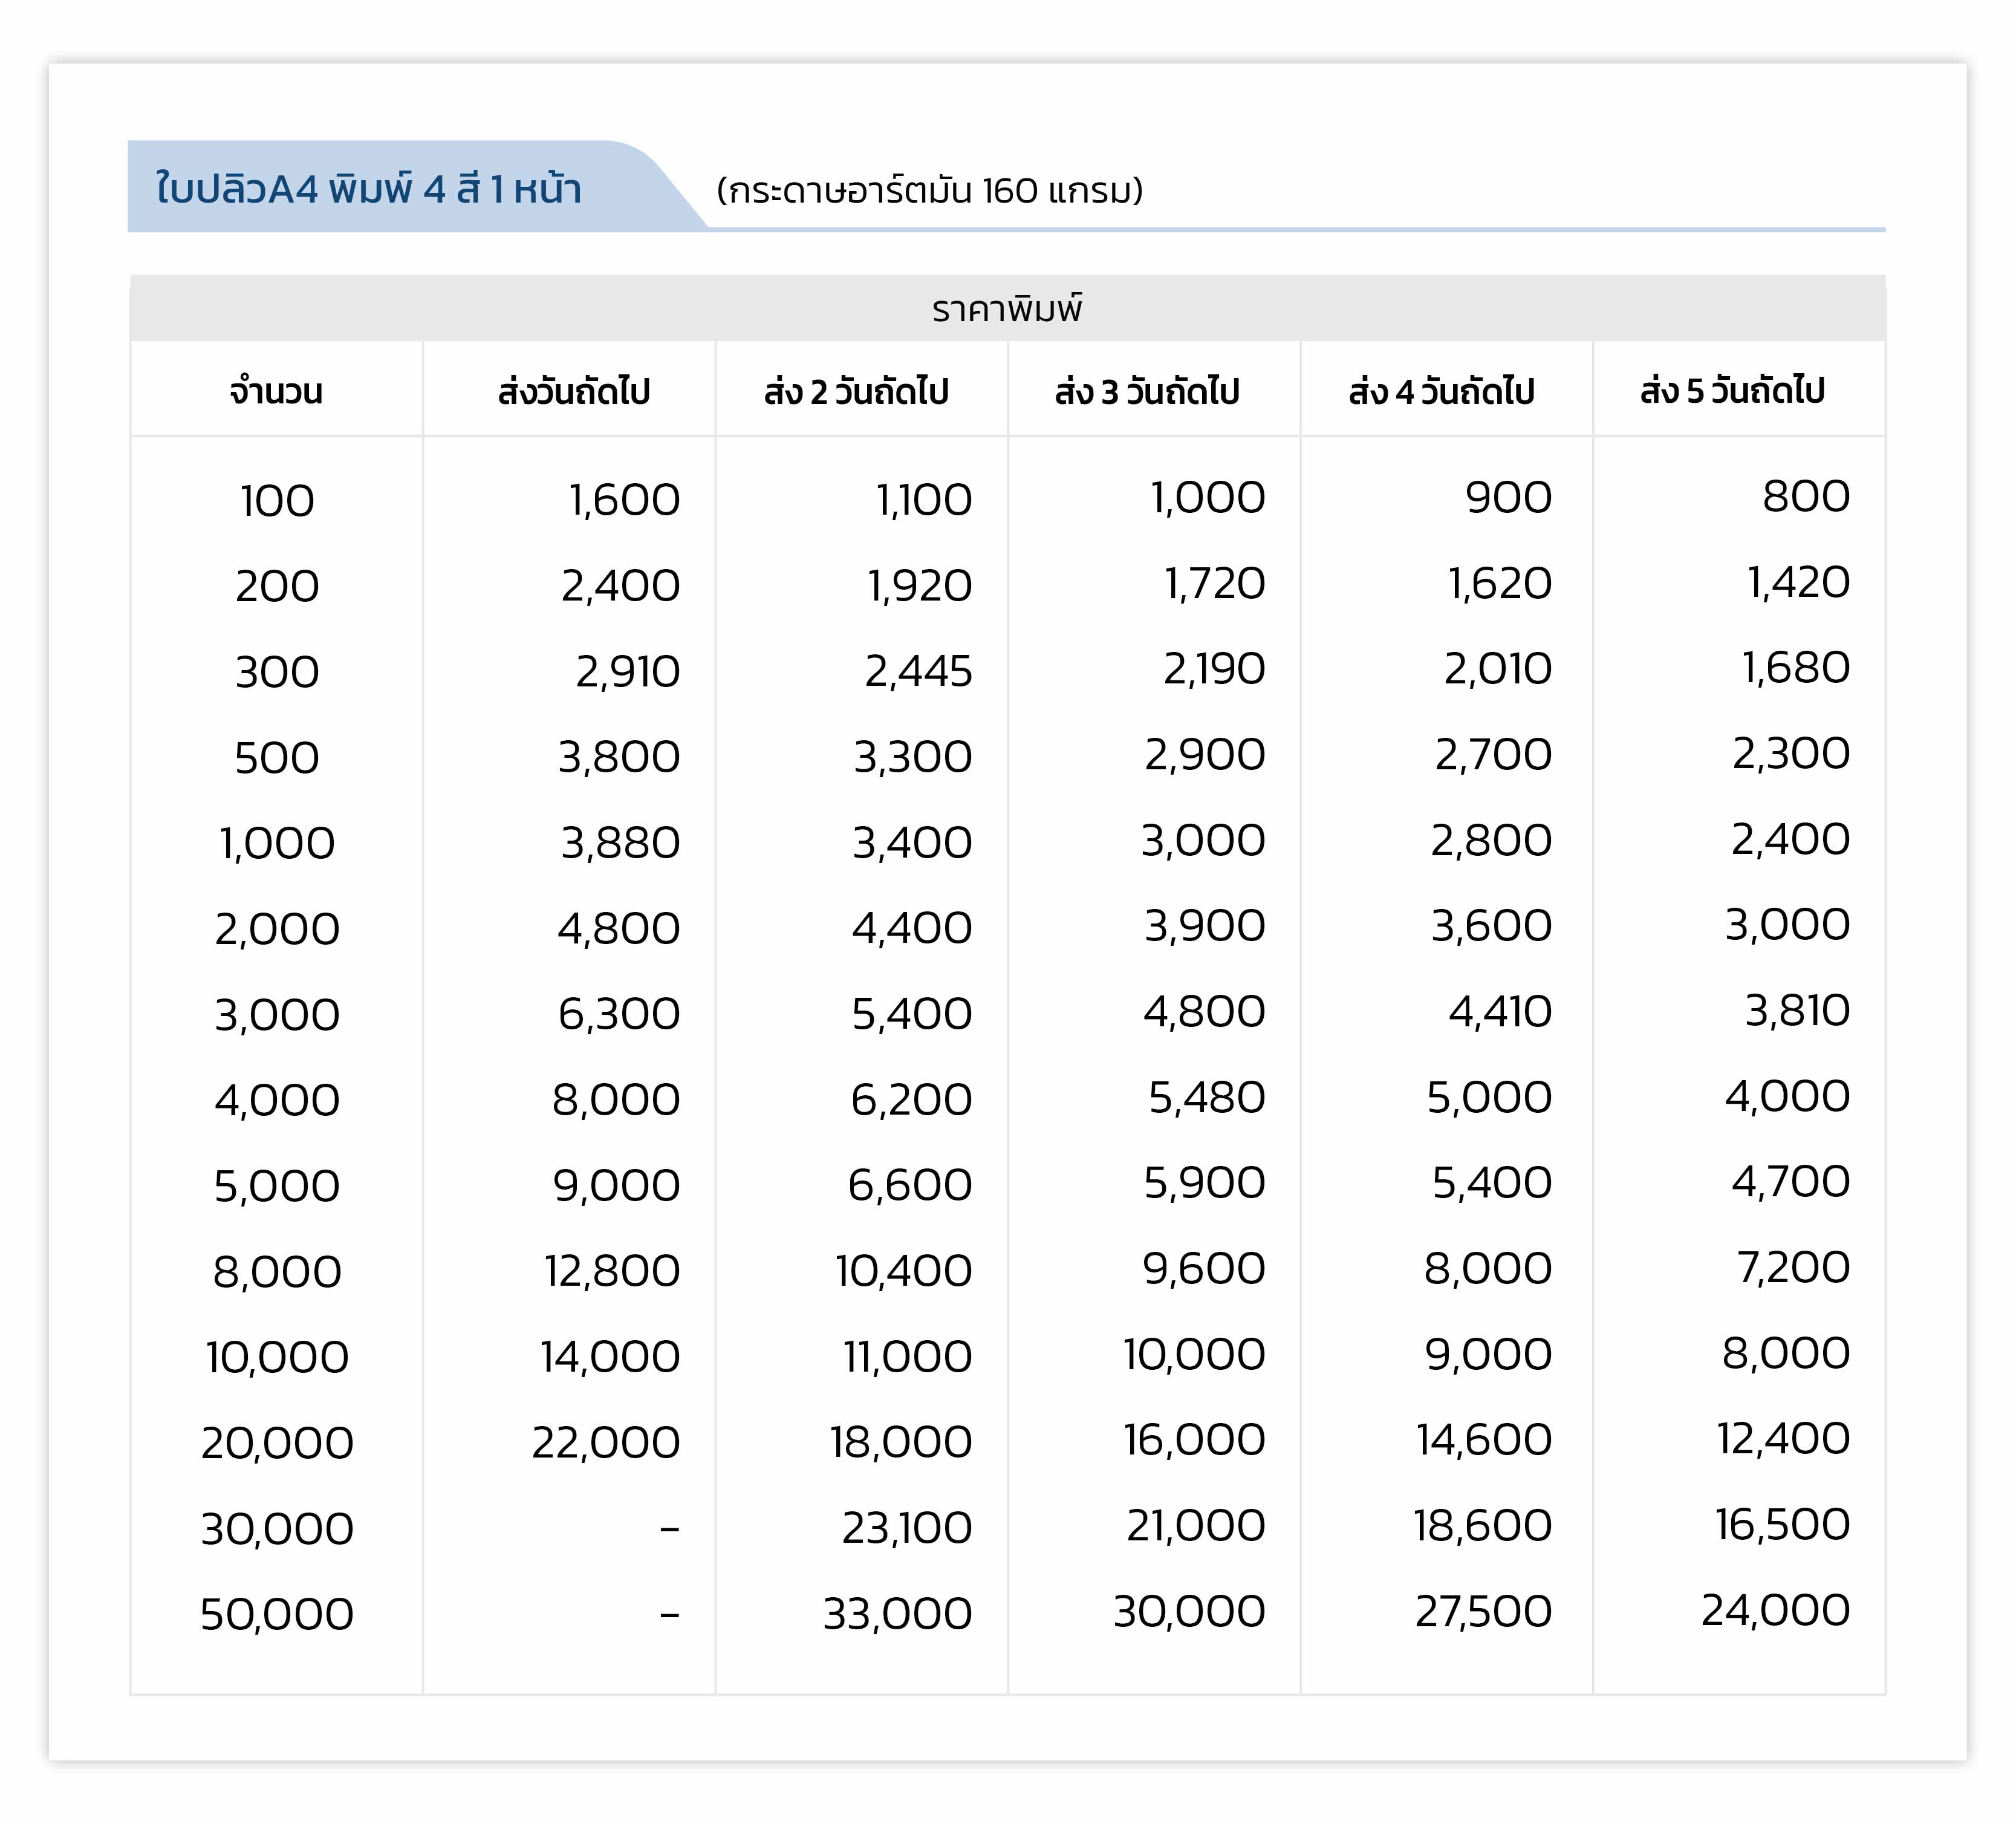The image size is (2016, 1824).
Task: Click the price 3,880 in the 1,000 row
Action: coord(621,843)
